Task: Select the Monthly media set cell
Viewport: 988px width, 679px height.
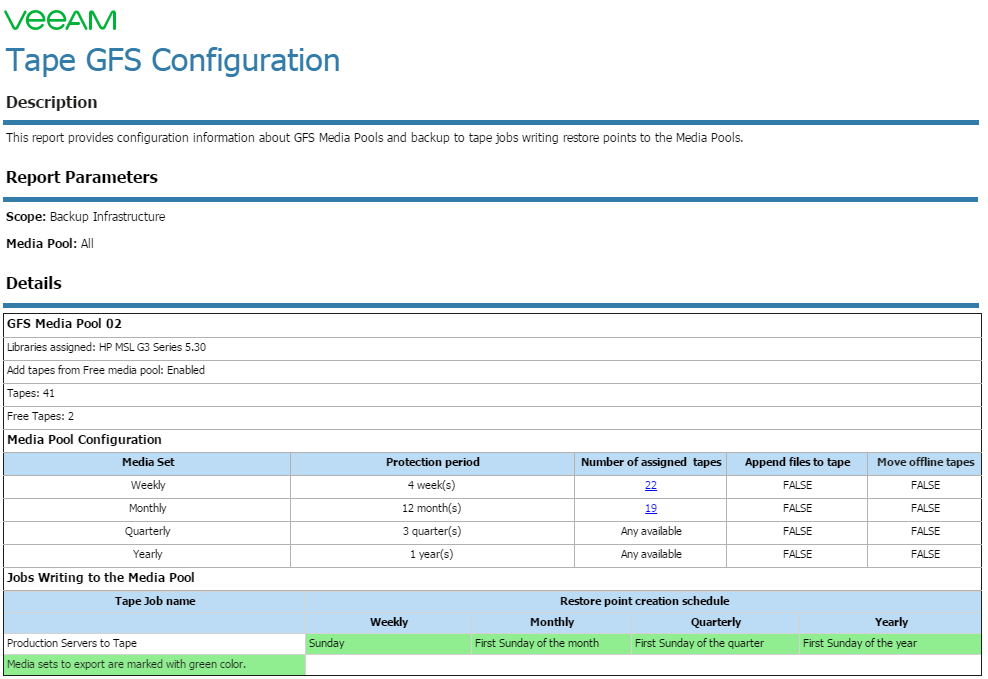Action: (147, 509)
